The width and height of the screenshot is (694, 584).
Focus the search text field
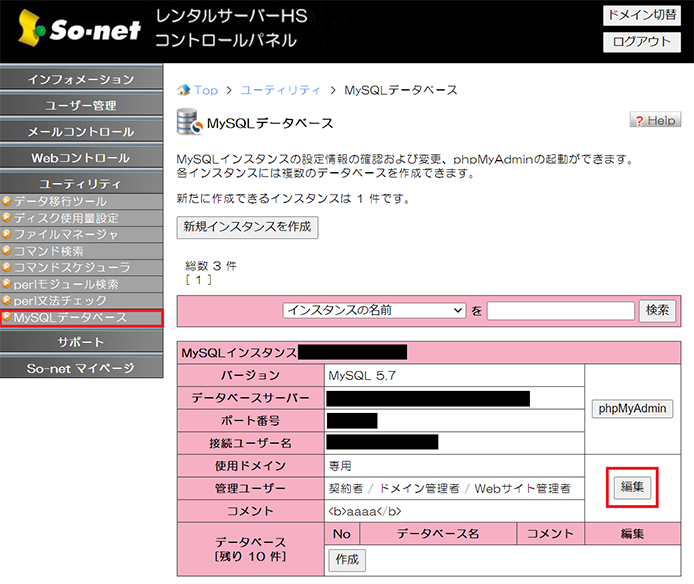561,311
